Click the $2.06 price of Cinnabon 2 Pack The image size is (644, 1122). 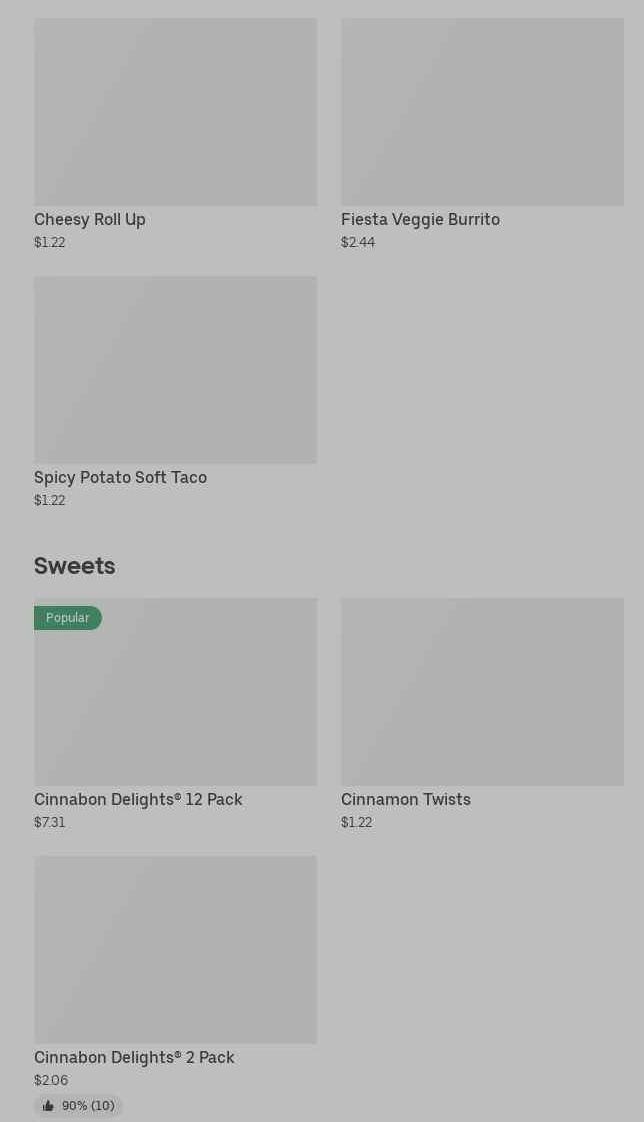pyautogui.click(x=51, y=1080)
